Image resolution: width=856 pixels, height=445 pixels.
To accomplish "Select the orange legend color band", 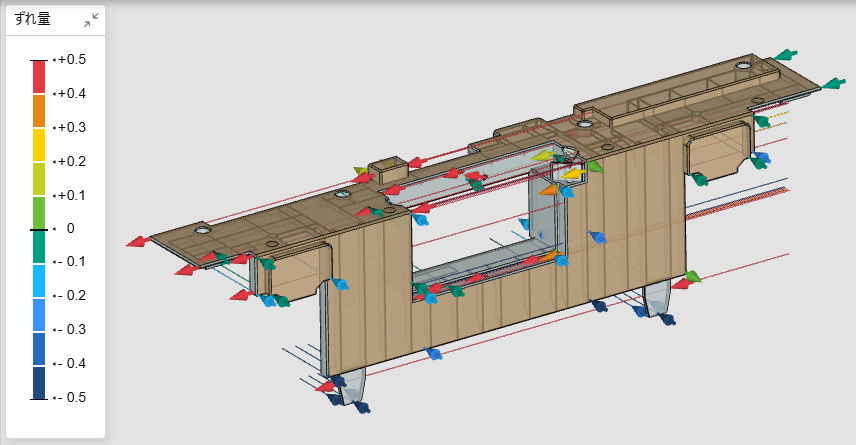I will pyautogui.click(x=38, y=111).
